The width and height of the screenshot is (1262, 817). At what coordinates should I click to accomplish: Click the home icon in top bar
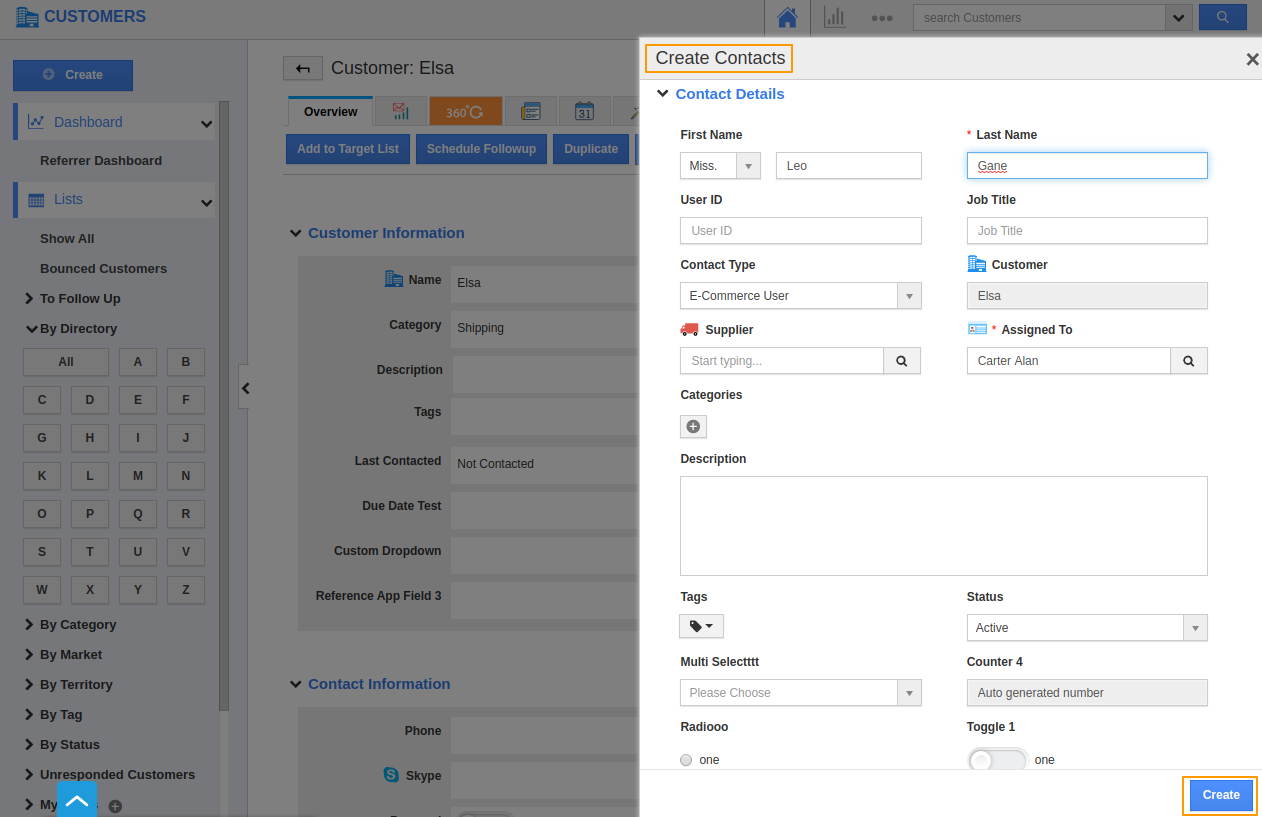787,17
